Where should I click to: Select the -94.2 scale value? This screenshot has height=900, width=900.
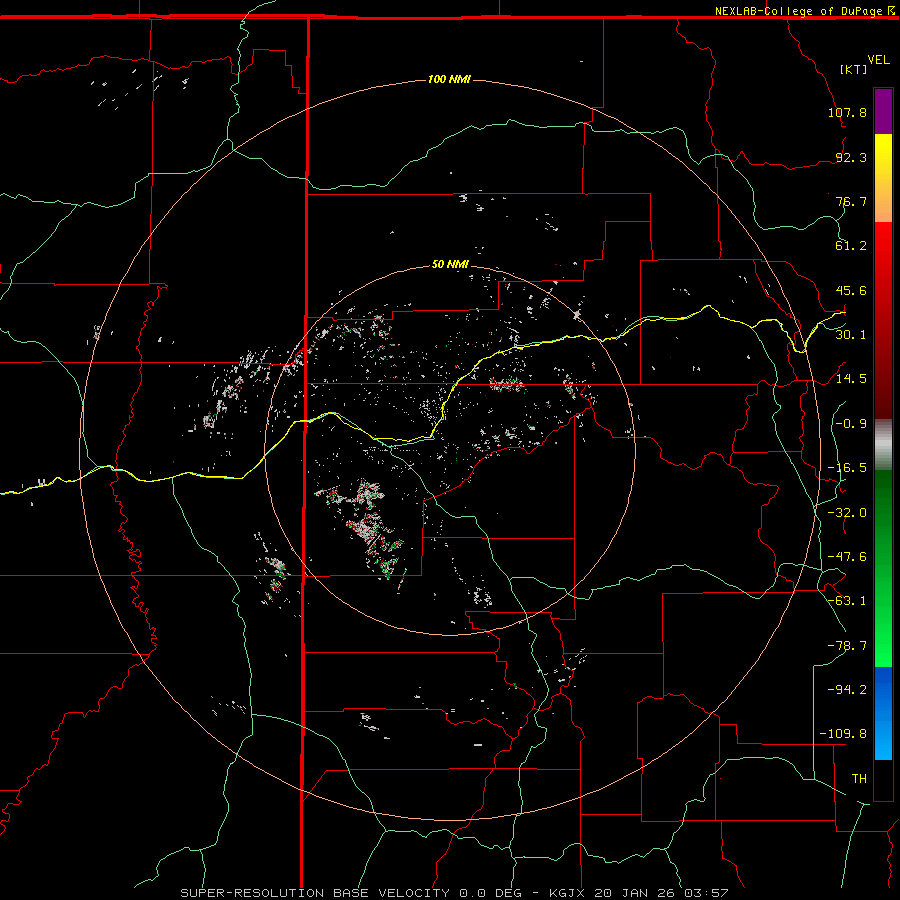coord(847,689)
